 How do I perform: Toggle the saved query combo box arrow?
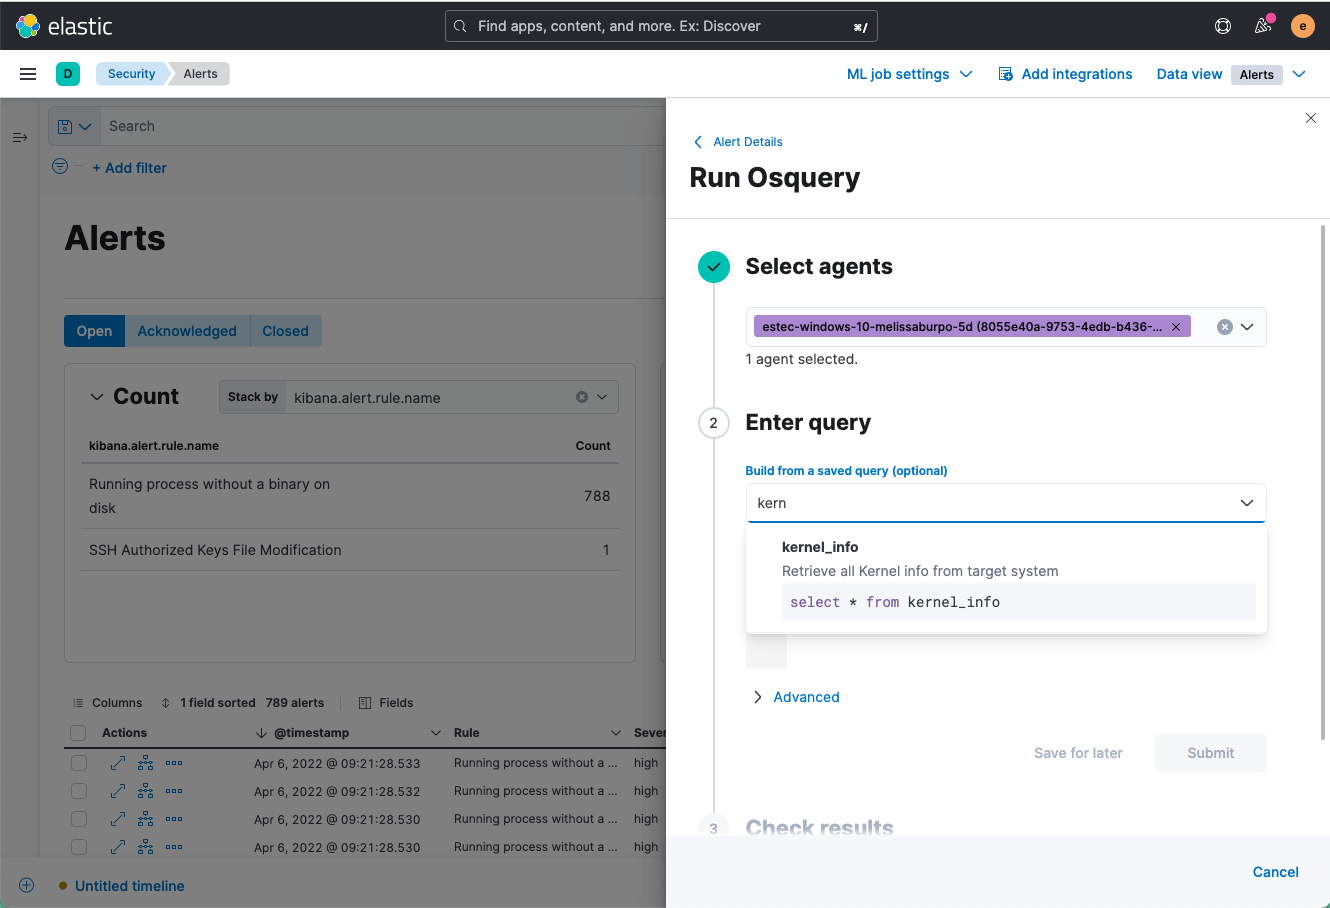pyautogui.click(x=1247, y=503)
